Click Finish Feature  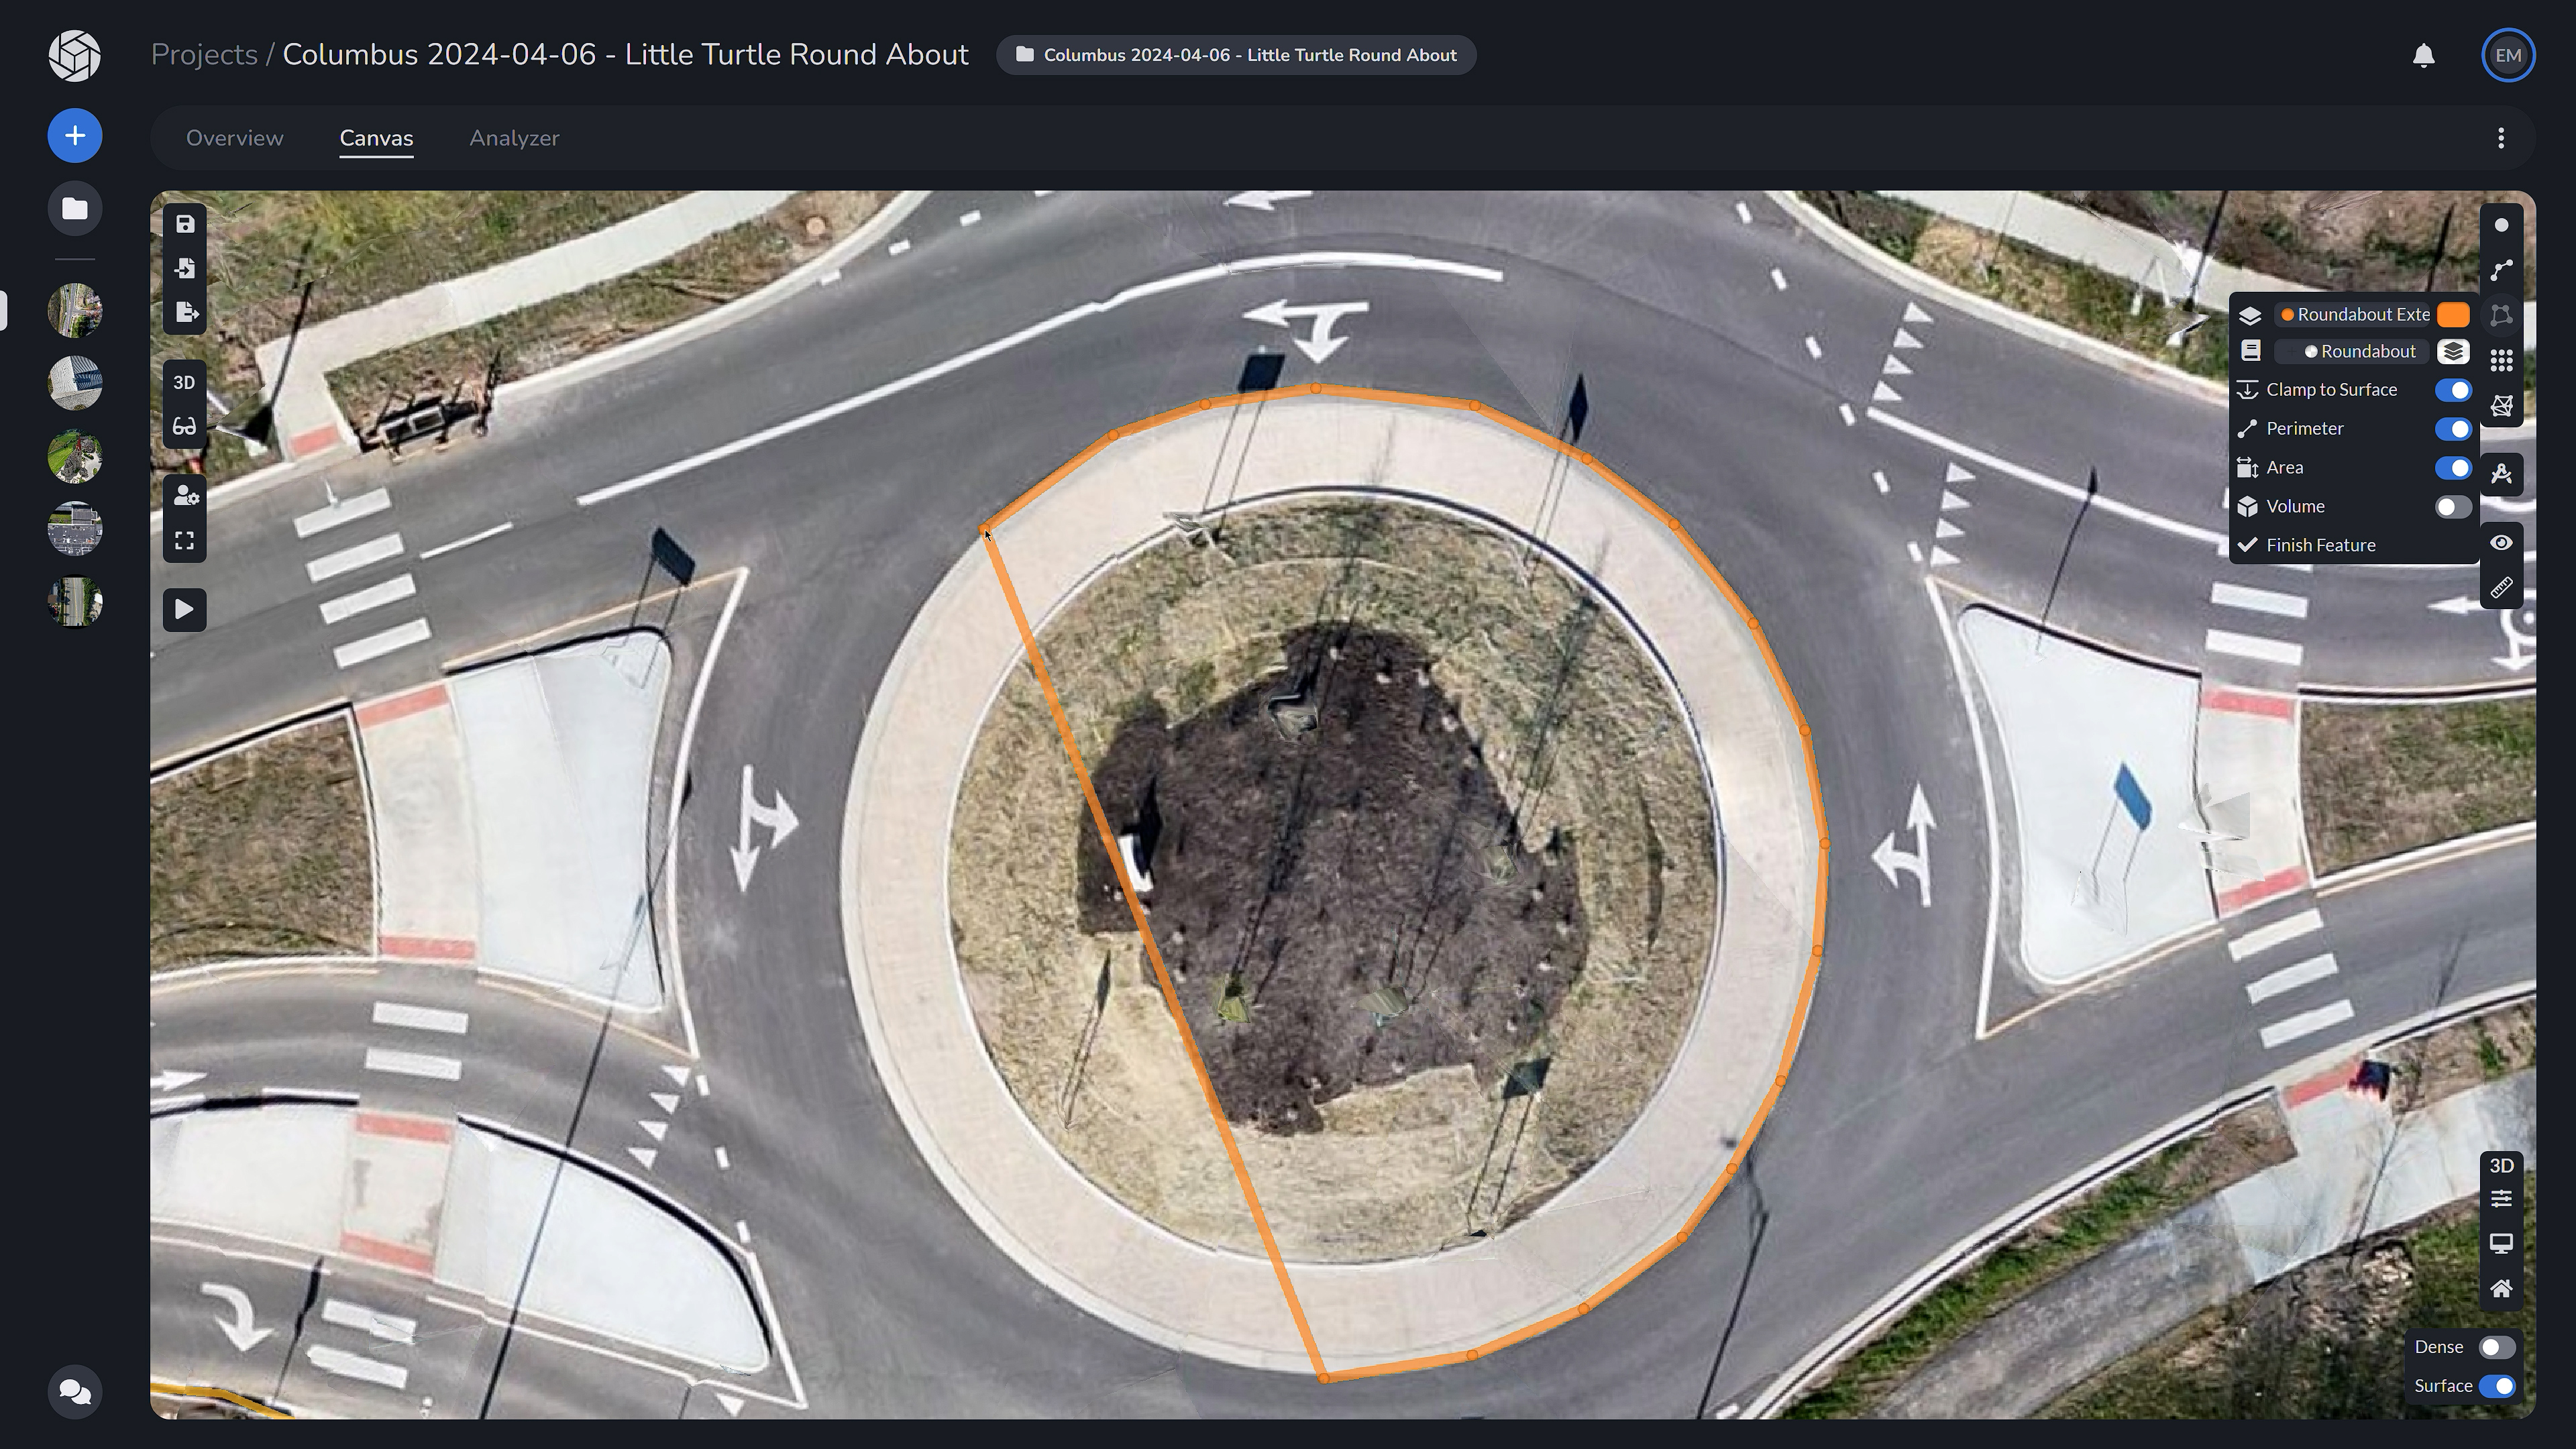2320,545
